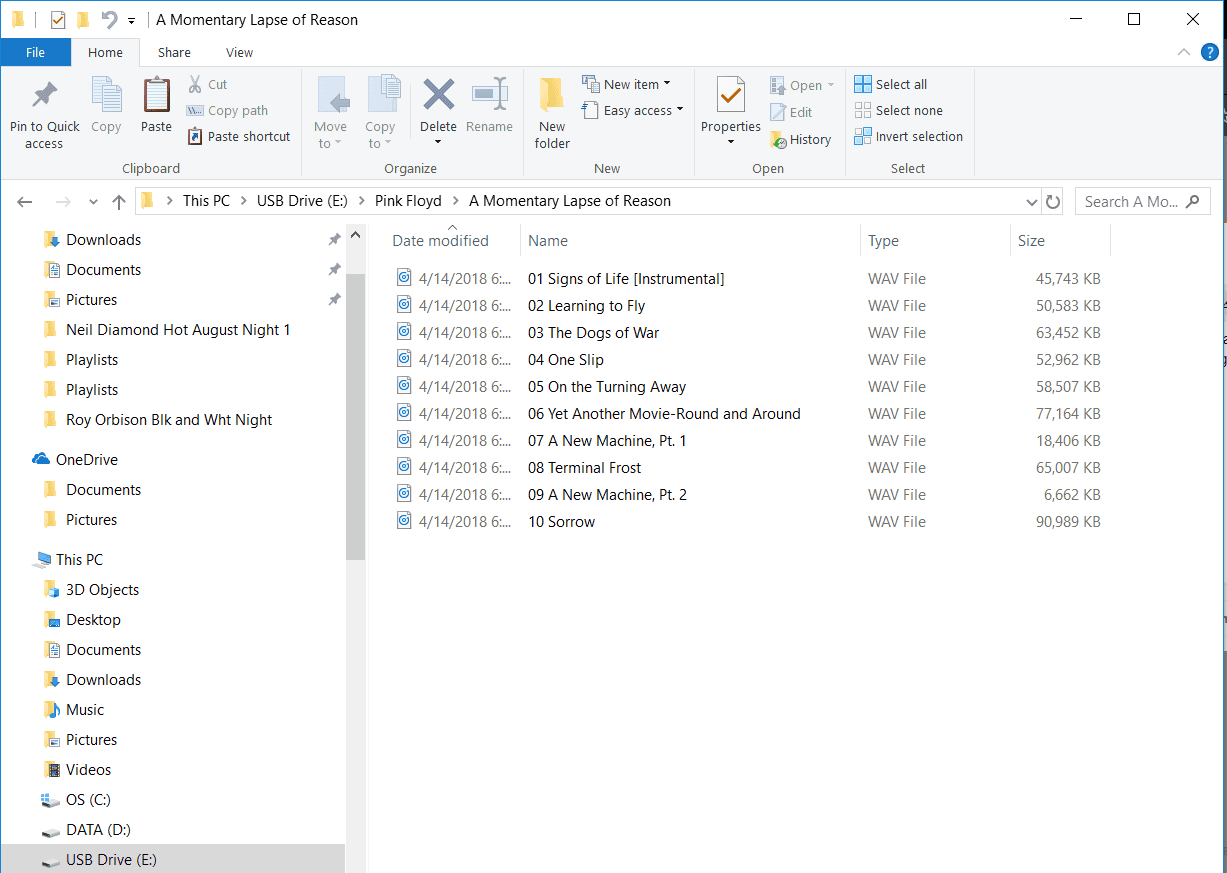Select DATA (D:) drive in navigation pane
The image size is (1227, 873).
[98, 830]
